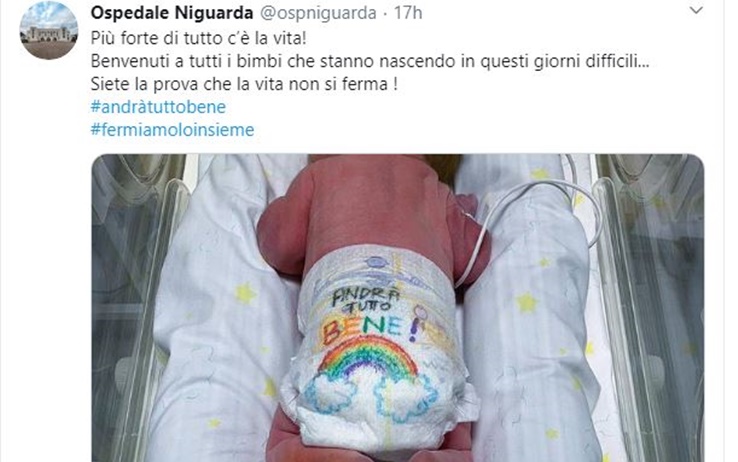Click the Ospedale Niguarda display name

(x=172, y=13)
